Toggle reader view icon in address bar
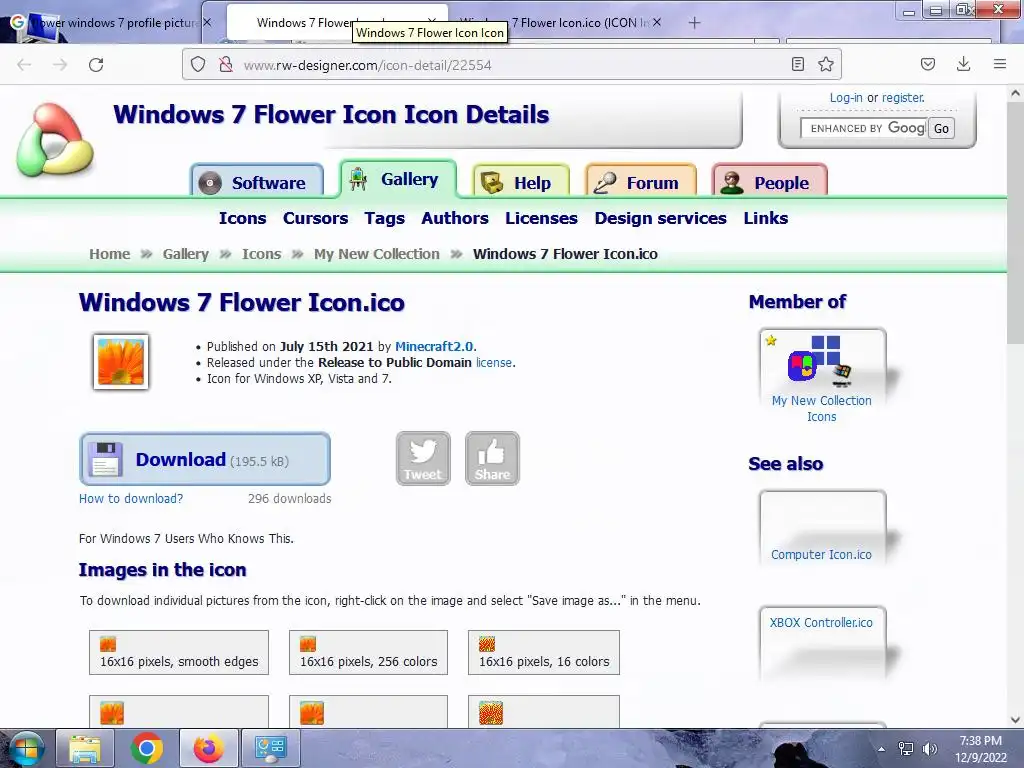Screen dimensions: 1024x768 click(797, 64)
